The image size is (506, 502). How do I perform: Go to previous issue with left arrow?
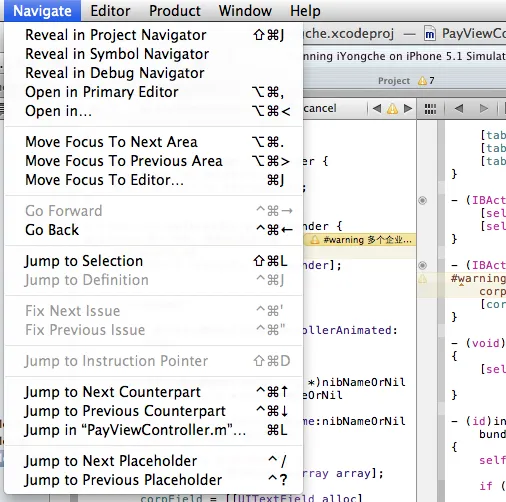(377, 109)
